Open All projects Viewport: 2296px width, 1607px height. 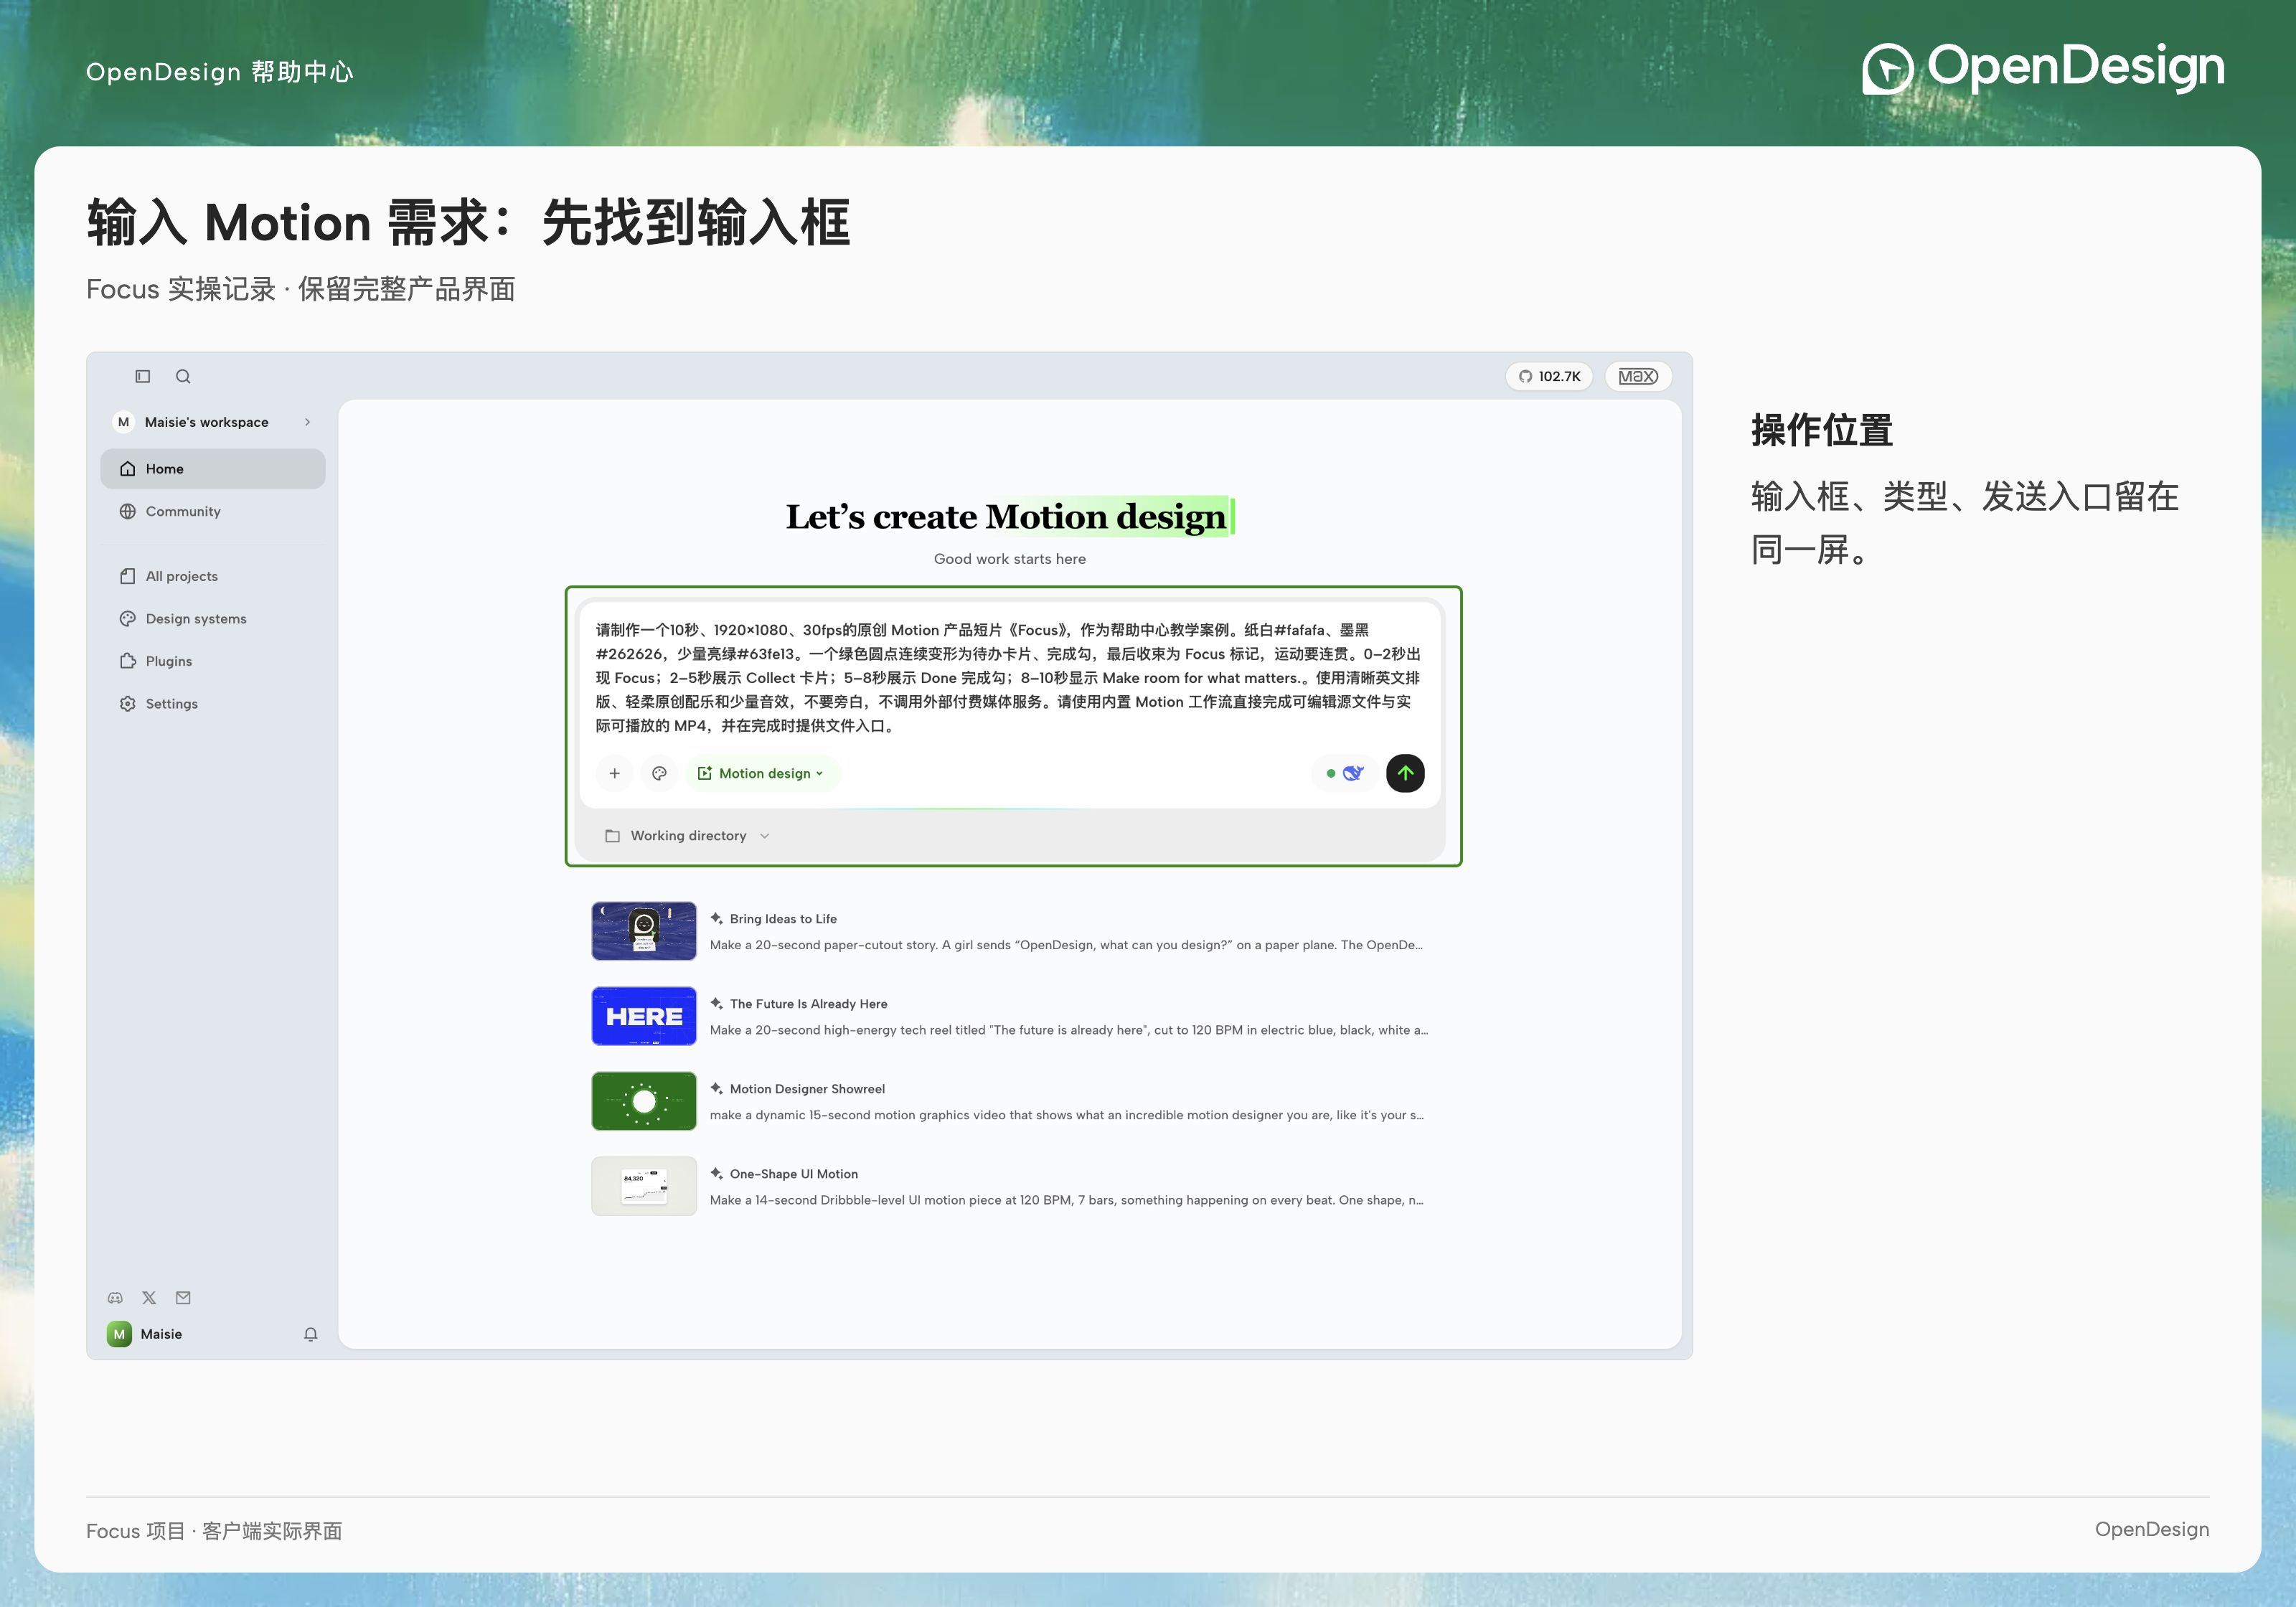213,576
